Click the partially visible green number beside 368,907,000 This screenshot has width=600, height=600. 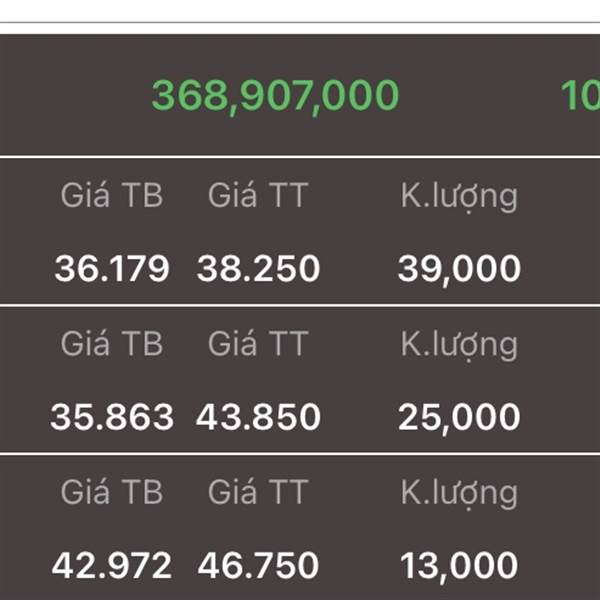point(580,96)
